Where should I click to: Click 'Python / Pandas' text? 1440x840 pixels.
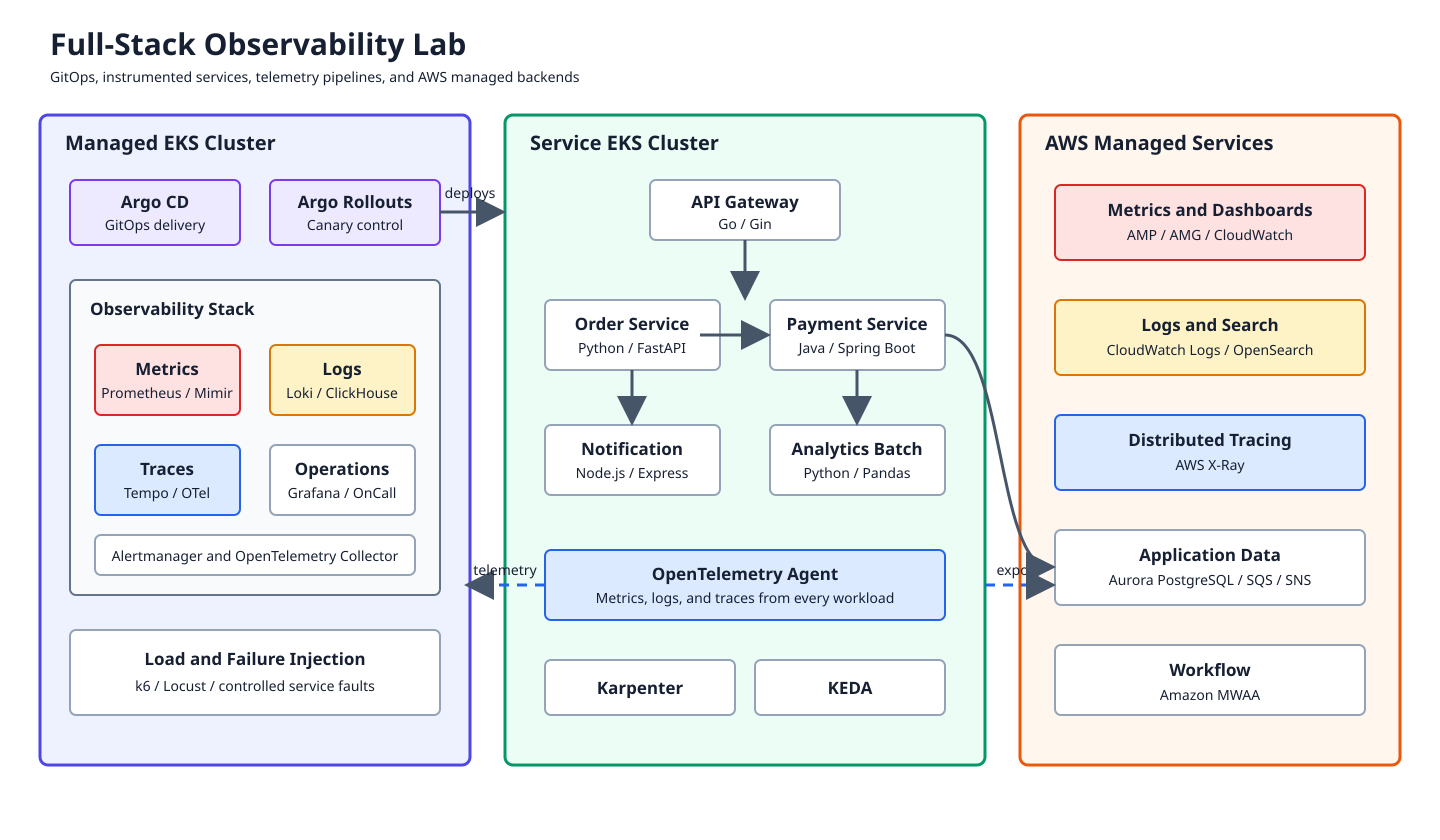[x=857, y=473]
